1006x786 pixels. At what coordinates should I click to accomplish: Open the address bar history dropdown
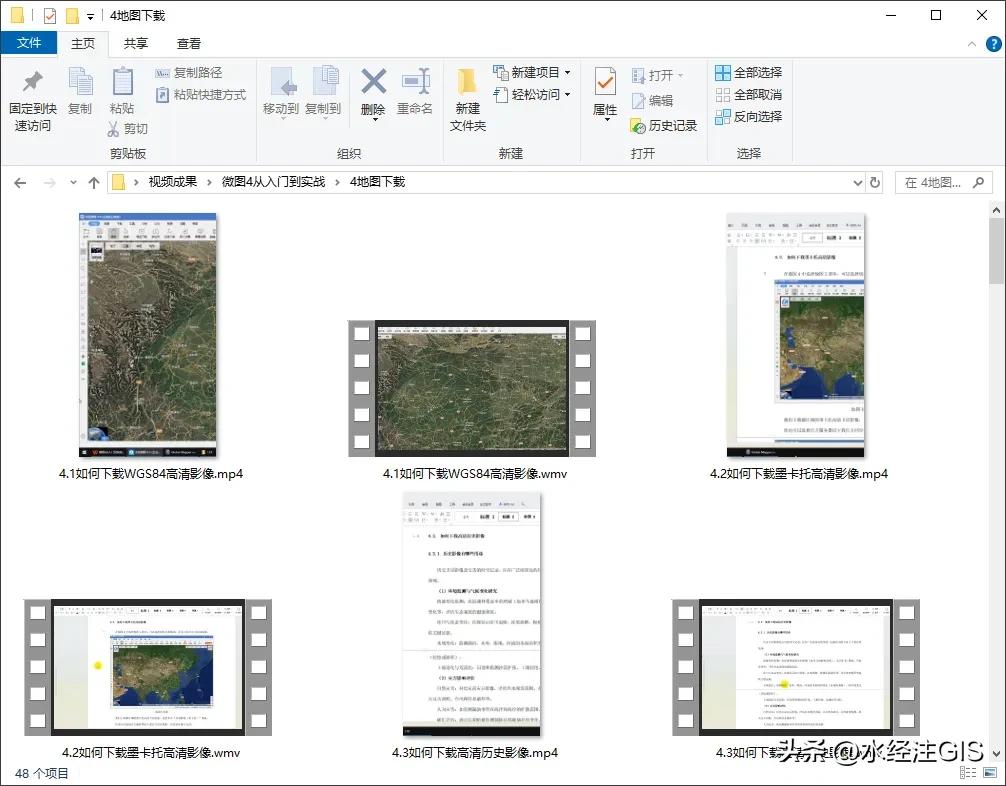click(857, 183)
